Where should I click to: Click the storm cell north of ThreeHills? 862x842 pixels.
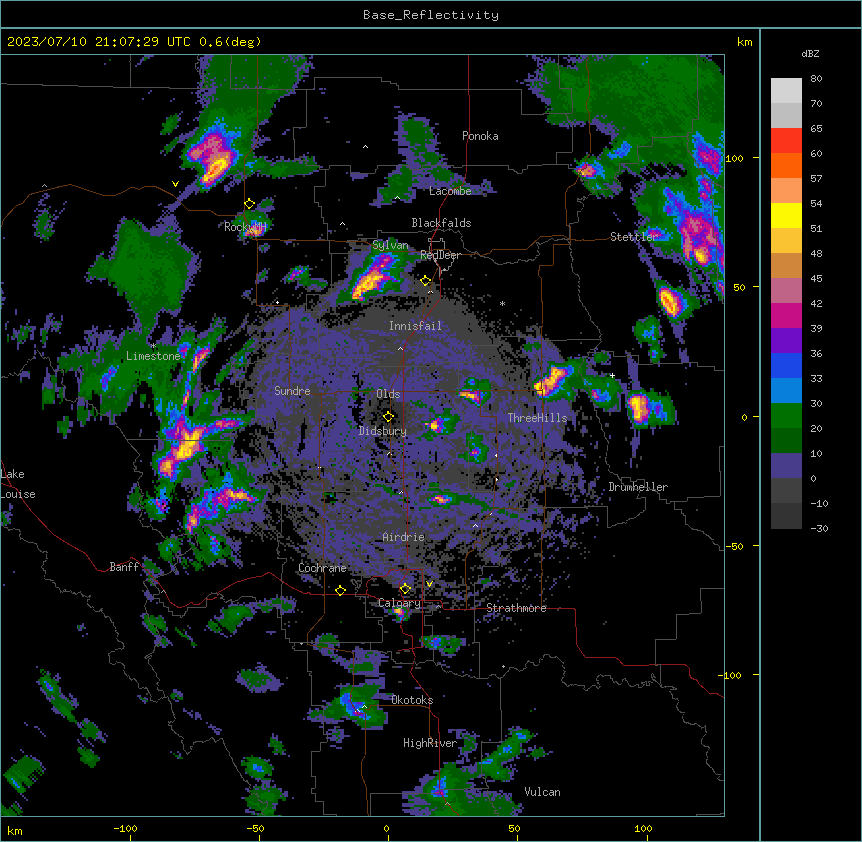point(551,380)
